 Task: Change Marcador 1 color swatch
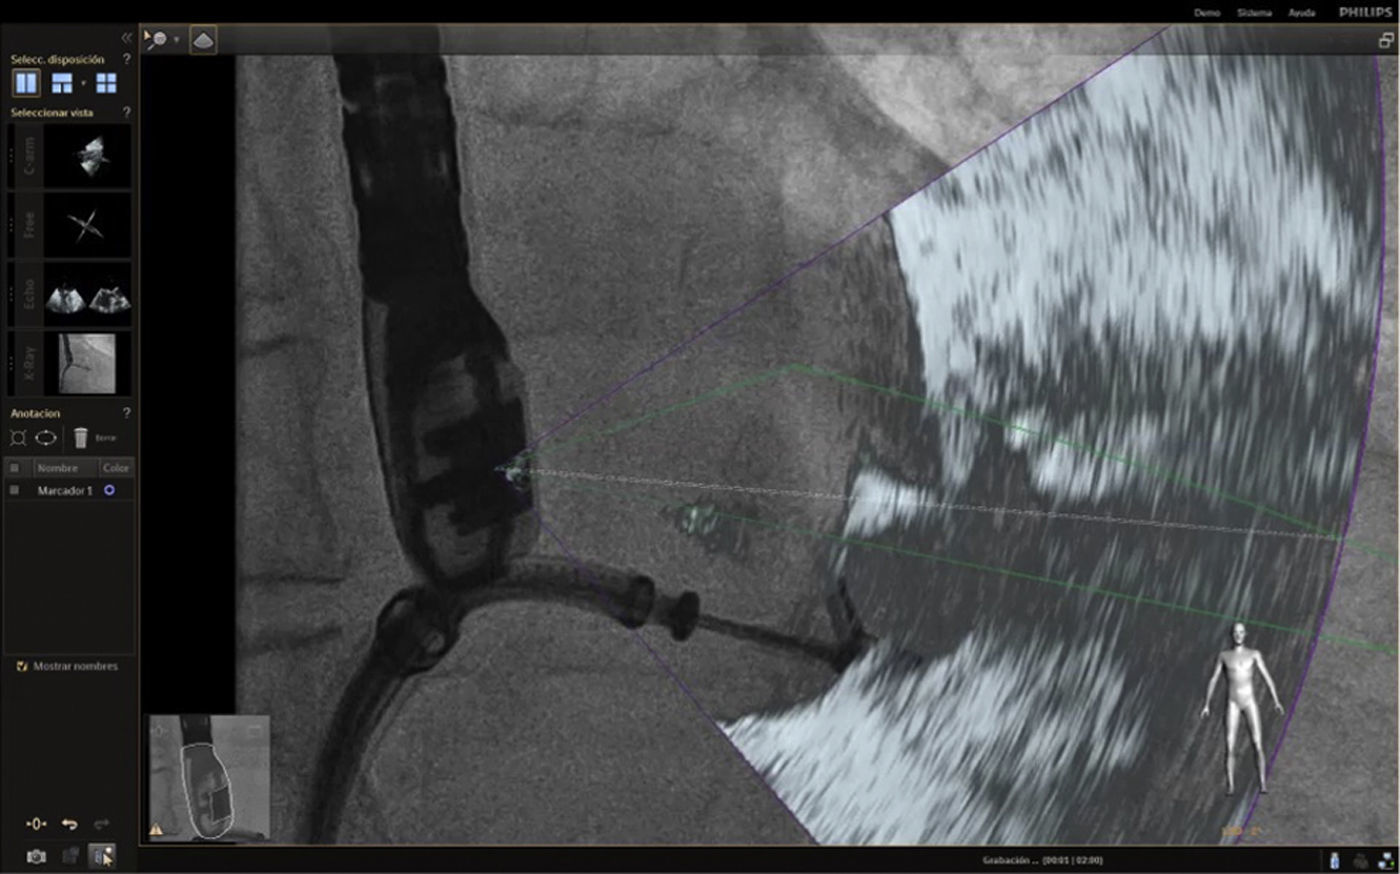click(x=109, y=491)
